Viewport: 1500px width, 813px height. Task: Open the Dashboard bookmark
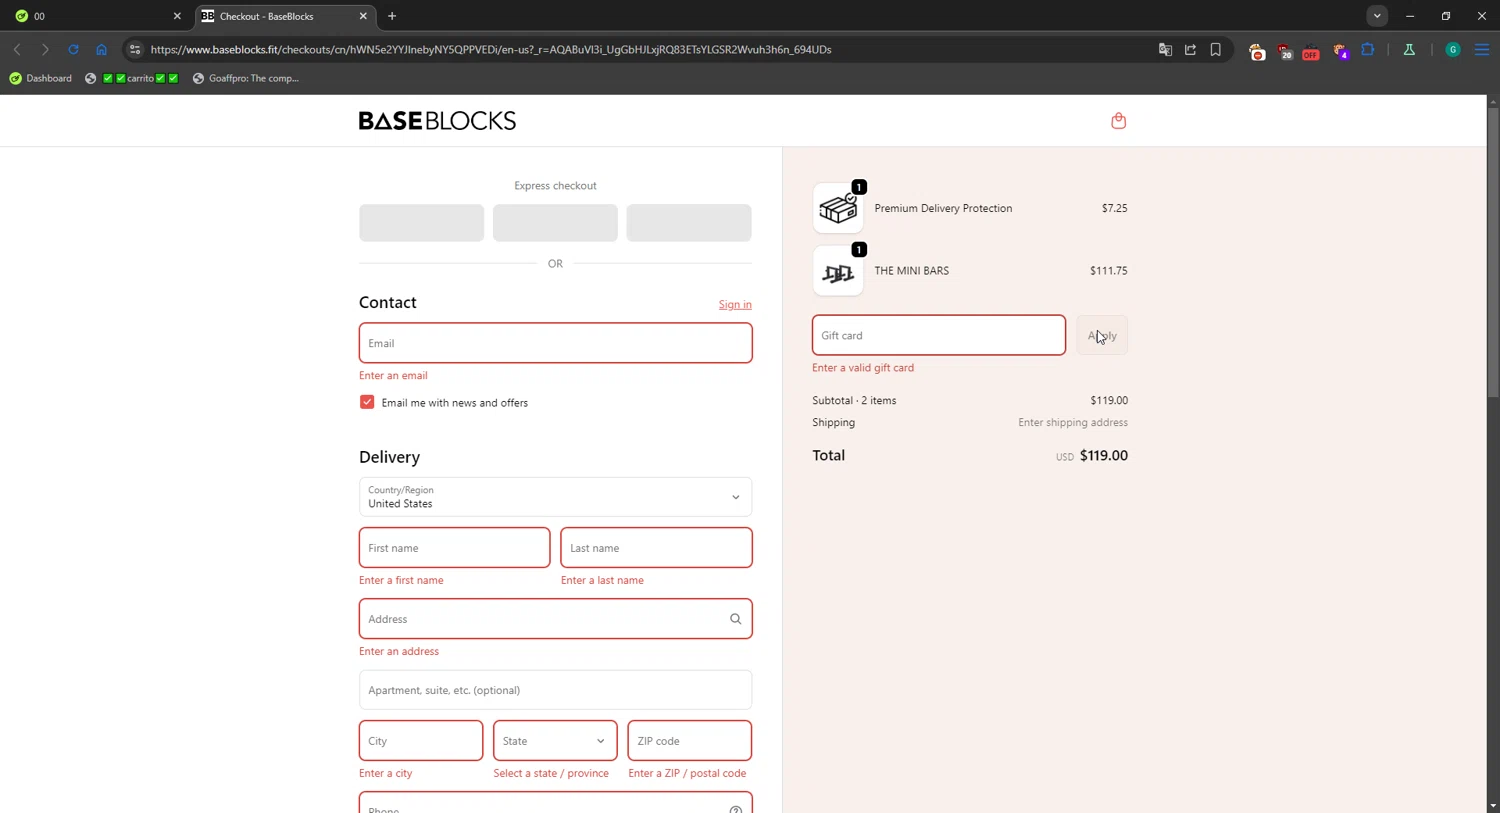tap(41, 78)
